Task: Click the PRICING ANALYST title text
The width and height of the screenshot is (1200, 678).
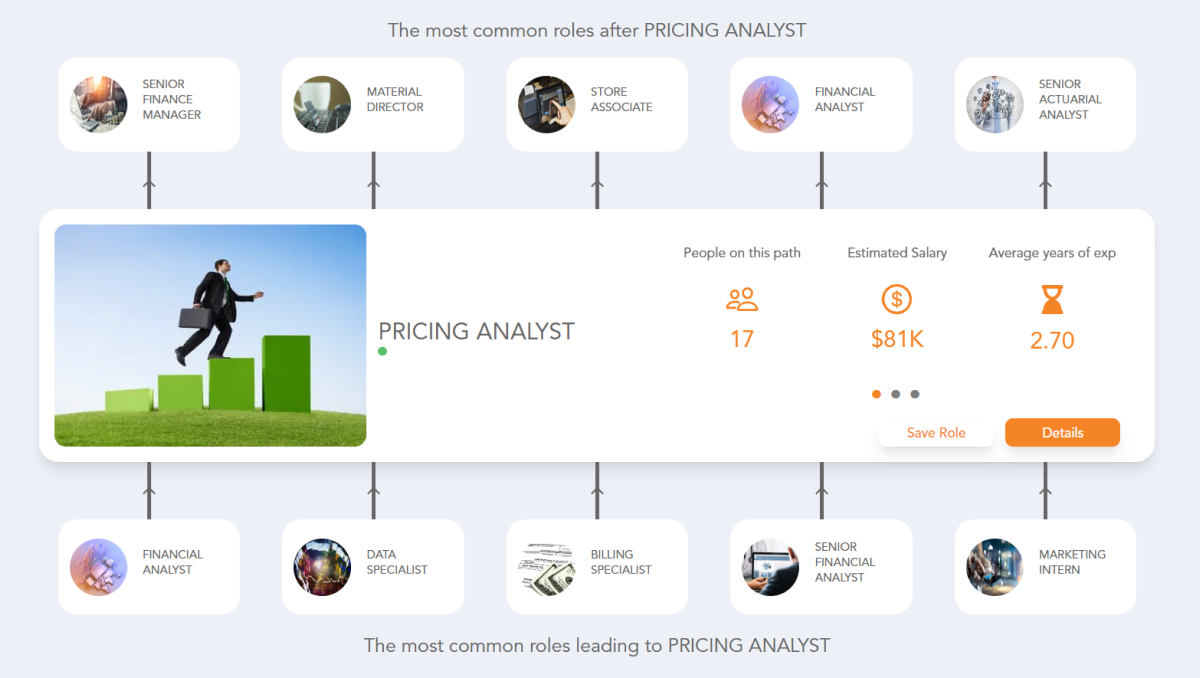Action: [476, 331]
